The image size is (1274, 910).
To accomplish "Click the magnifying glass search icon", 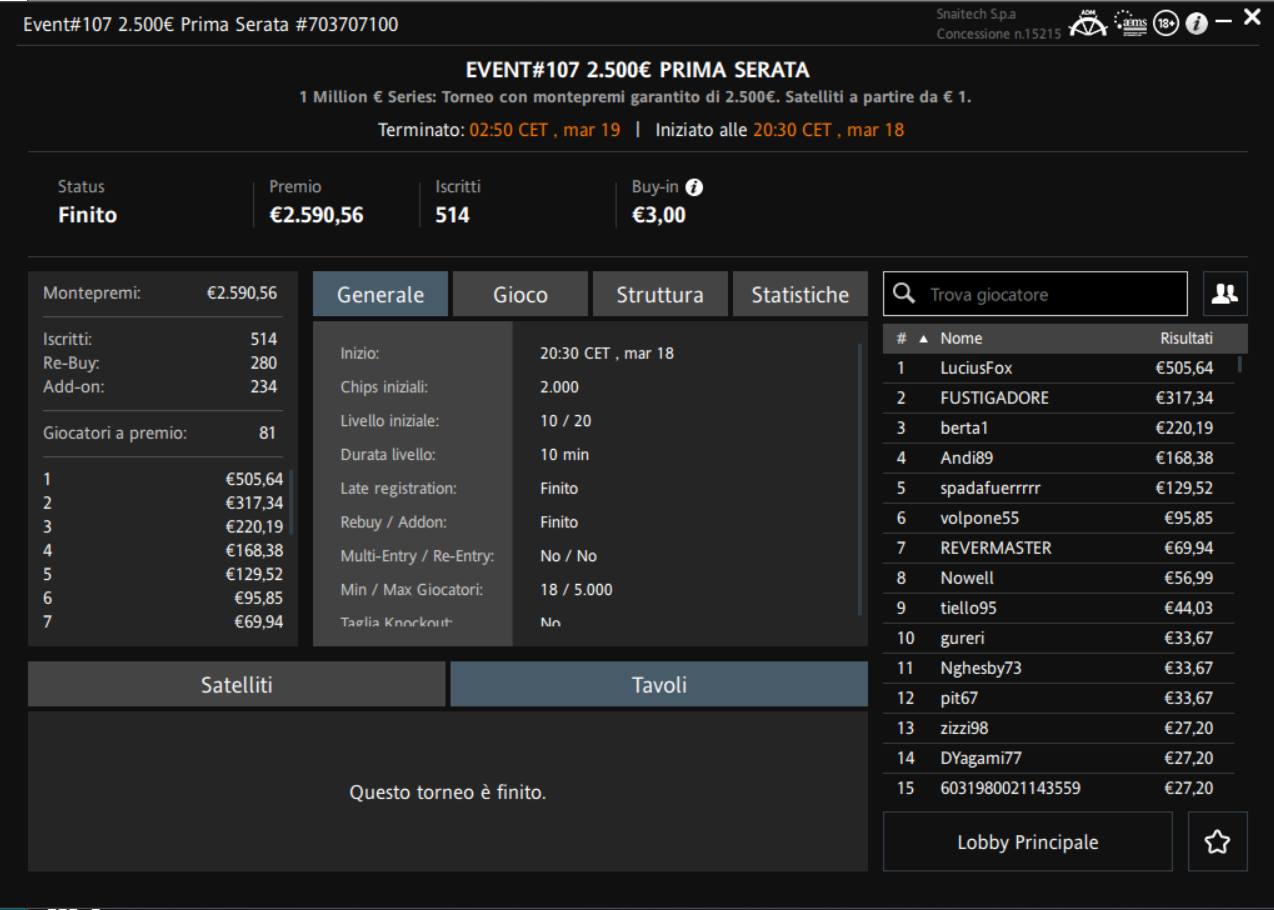I will [903, 294].
